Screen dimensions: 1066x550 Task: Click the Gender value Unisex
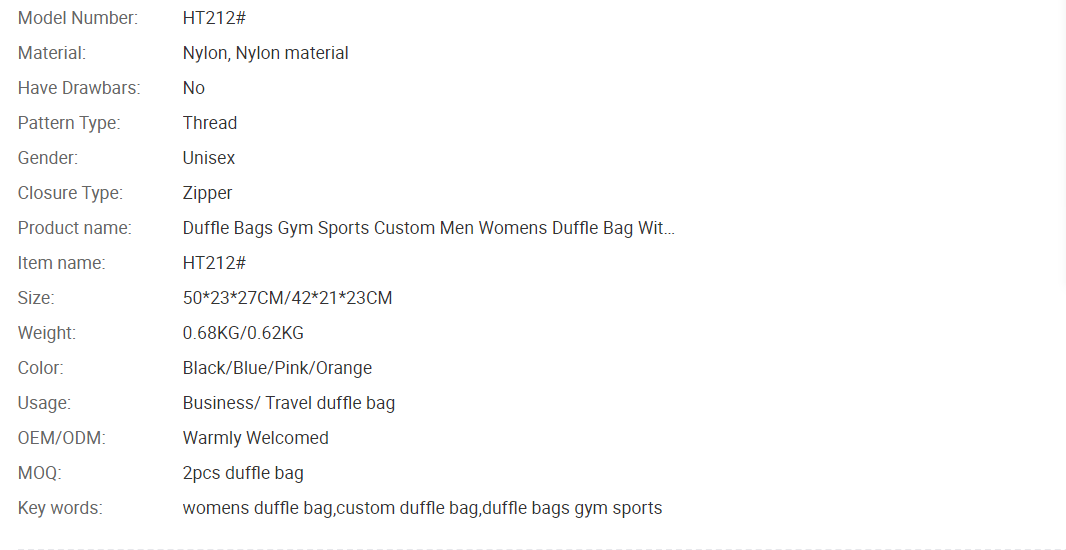(x=209, y=158)
